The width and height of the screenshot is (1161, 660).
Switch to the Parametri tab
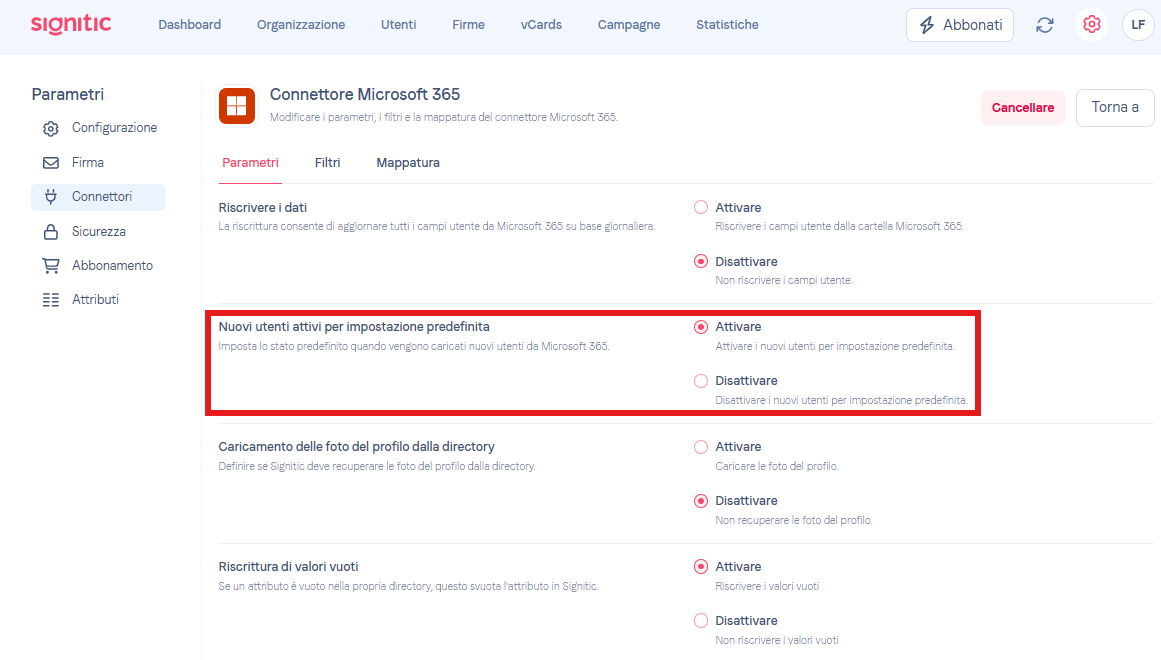point(250,163)
